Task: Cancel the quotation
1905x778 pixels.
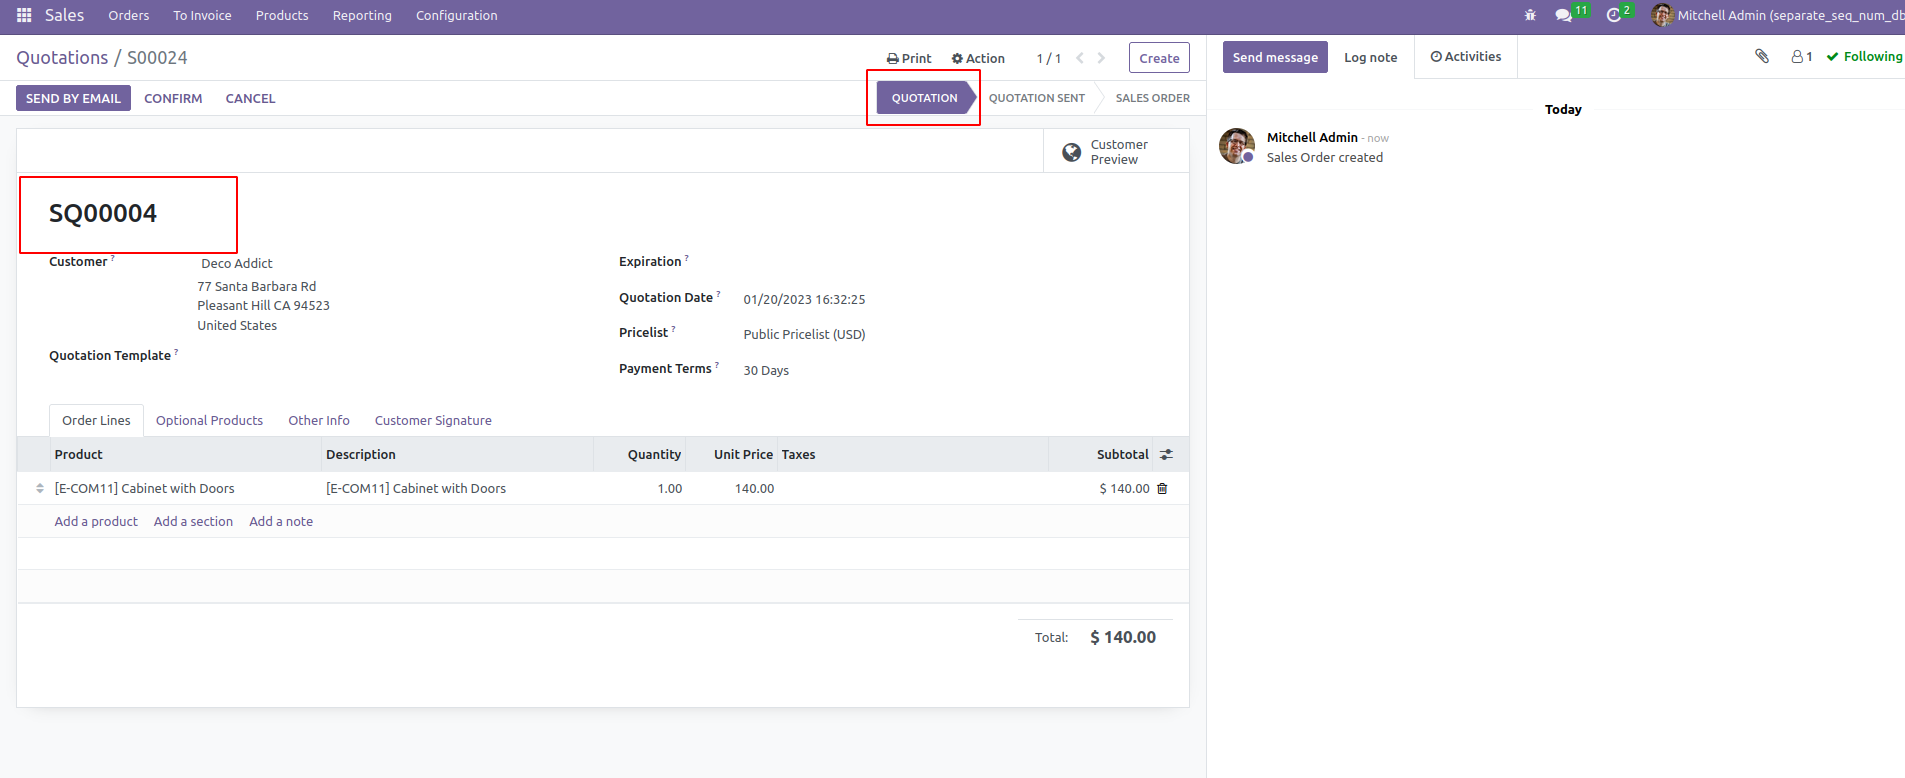Action: click(250, 98)
